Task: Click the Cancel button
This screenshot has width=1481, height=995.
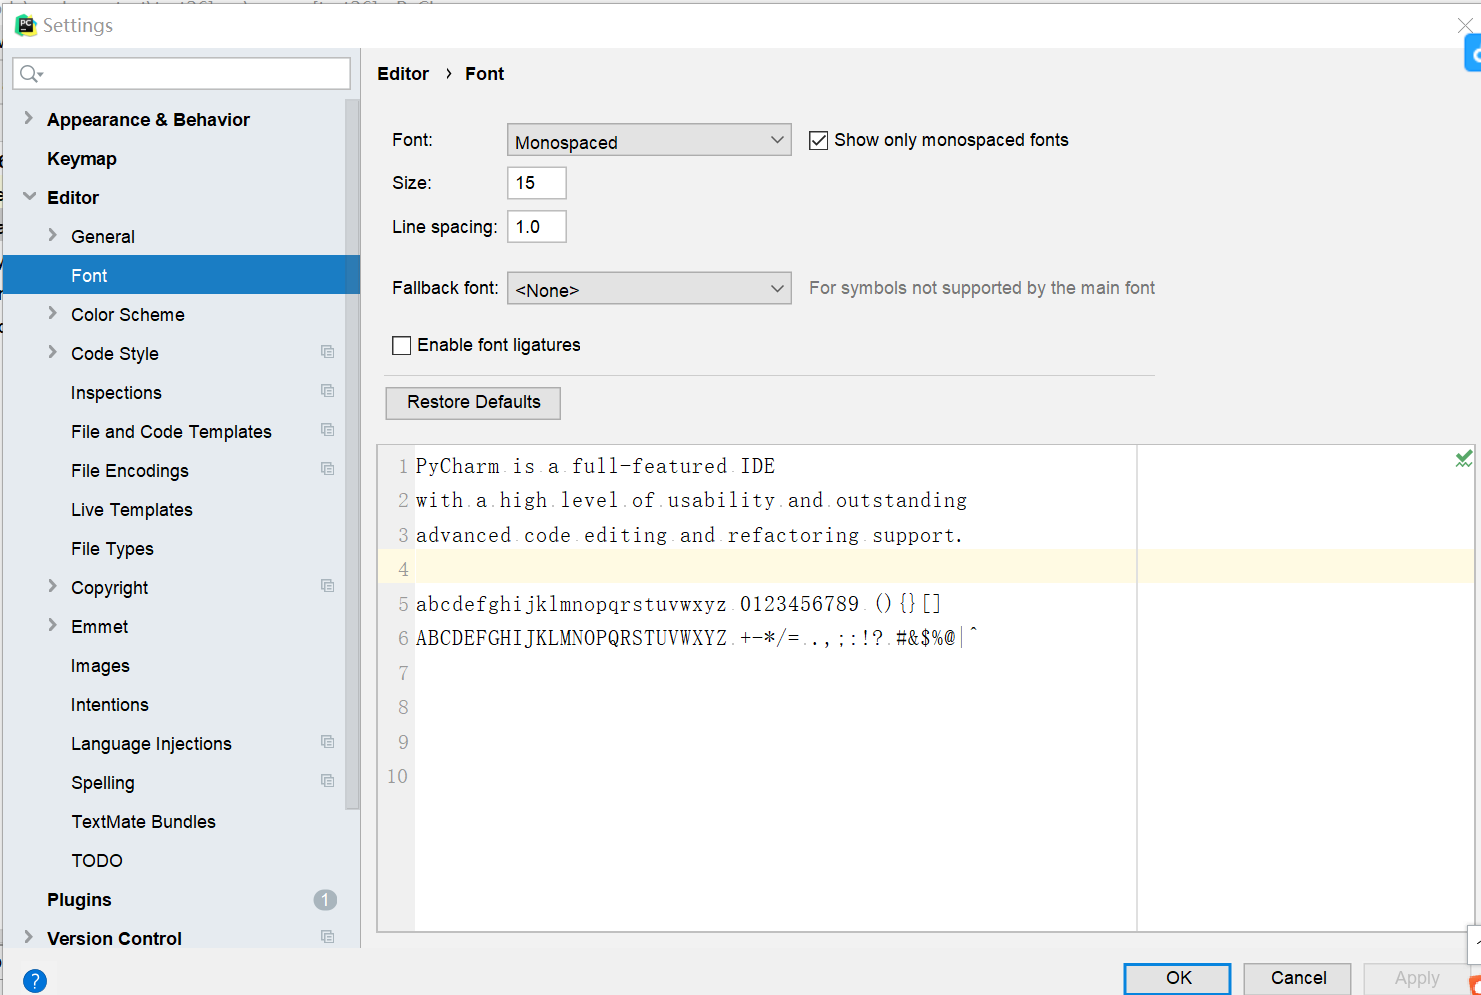Action: click(1298, 978)
